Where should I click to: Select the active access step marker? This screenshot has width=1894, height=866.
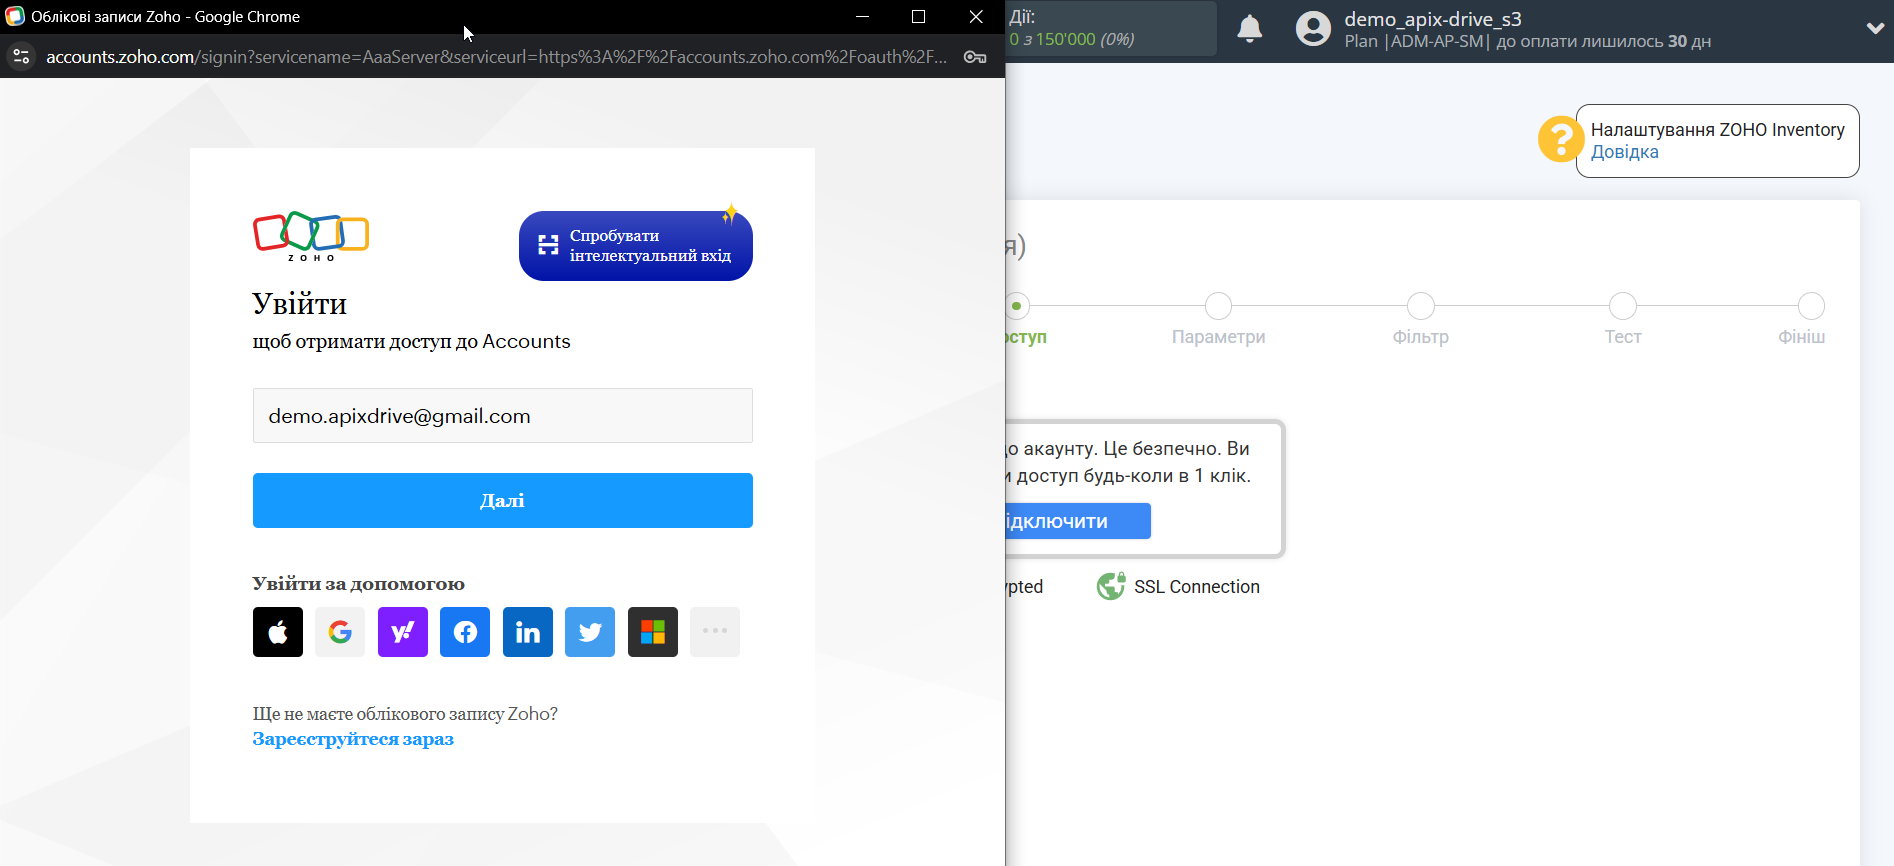point(1017,305)
